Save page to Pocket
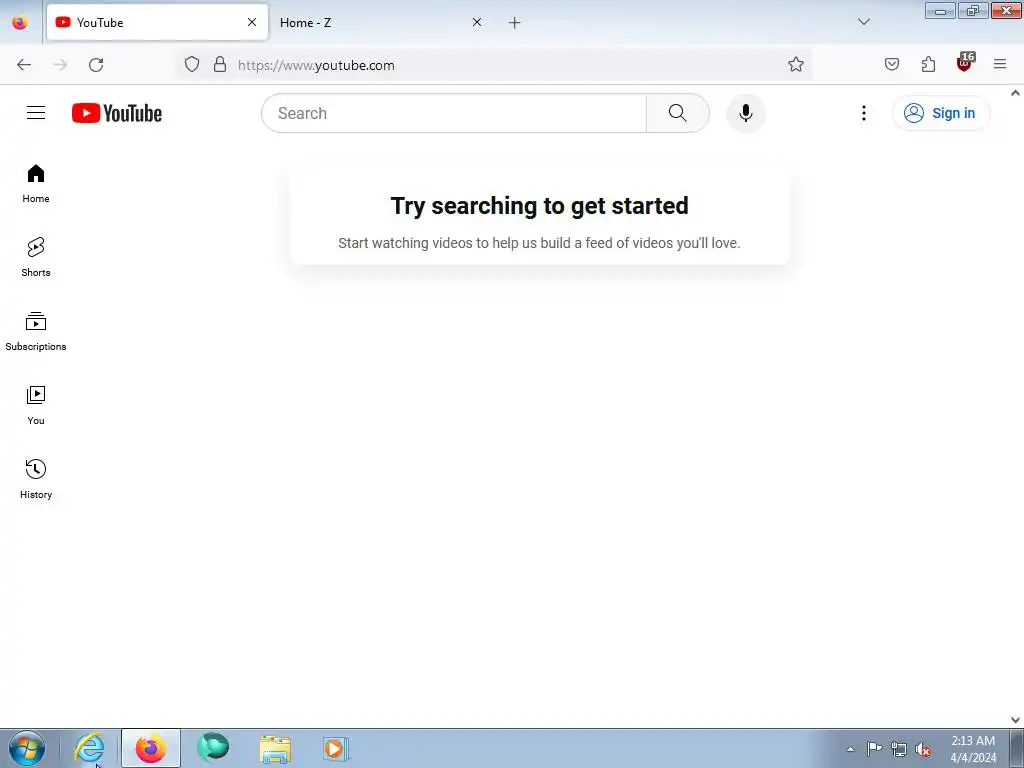This screenshot has height=768, width=1024. [x=891, y=65]
